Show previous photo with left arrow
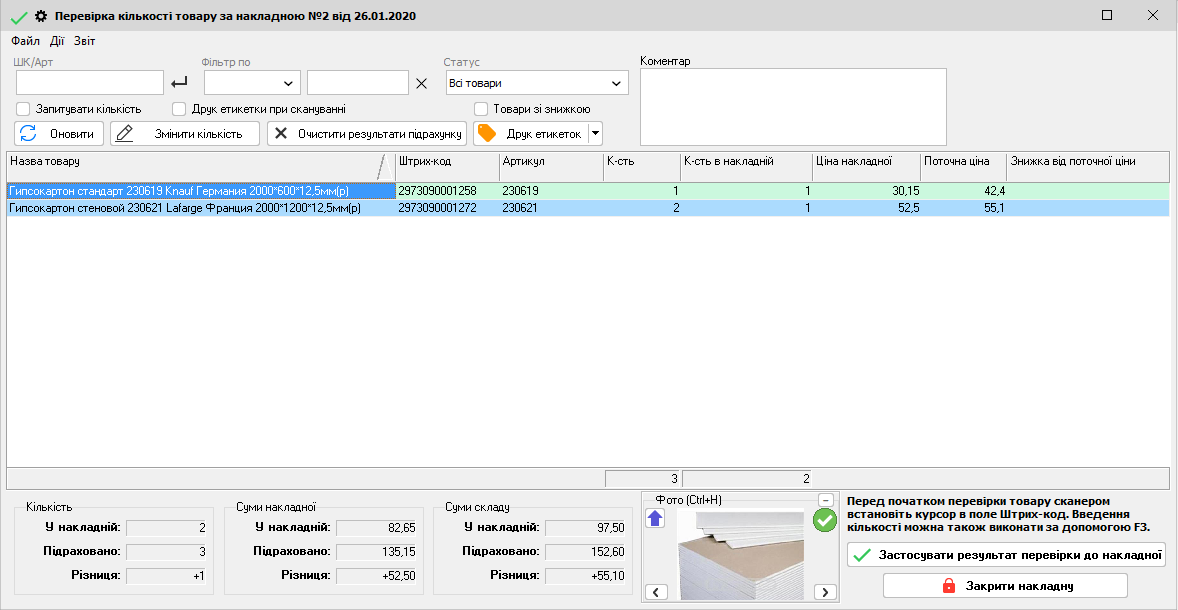 [657, 592]
